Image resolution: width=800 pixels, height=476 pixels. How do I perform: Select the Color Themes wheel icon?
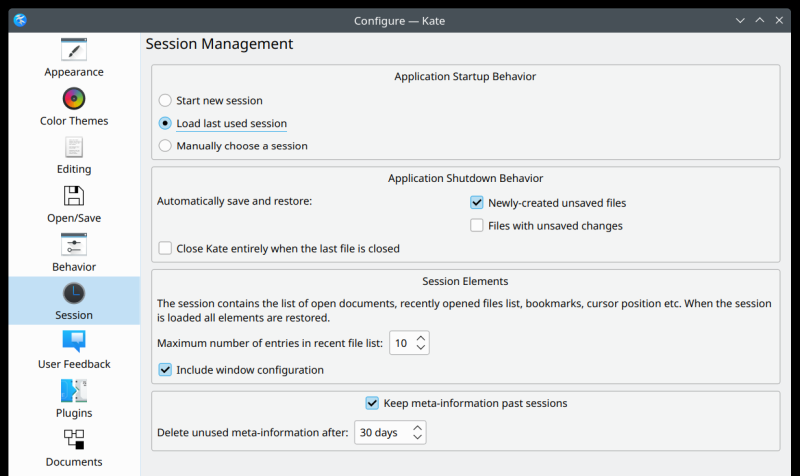[74, 98]
